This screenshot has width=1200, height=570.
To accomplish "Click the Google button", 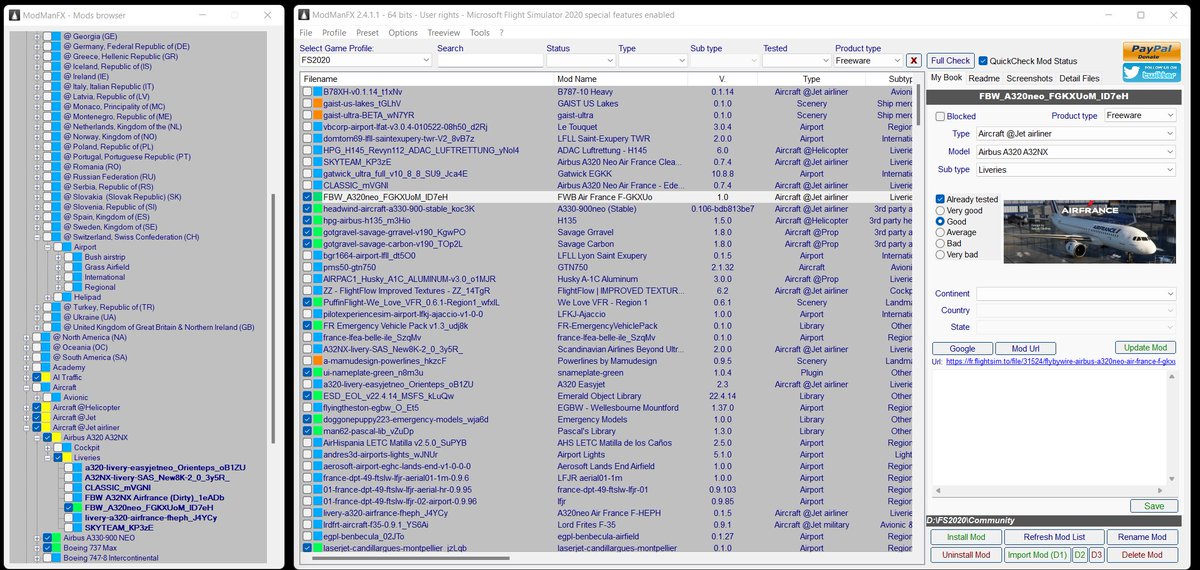I will (962, 348).
